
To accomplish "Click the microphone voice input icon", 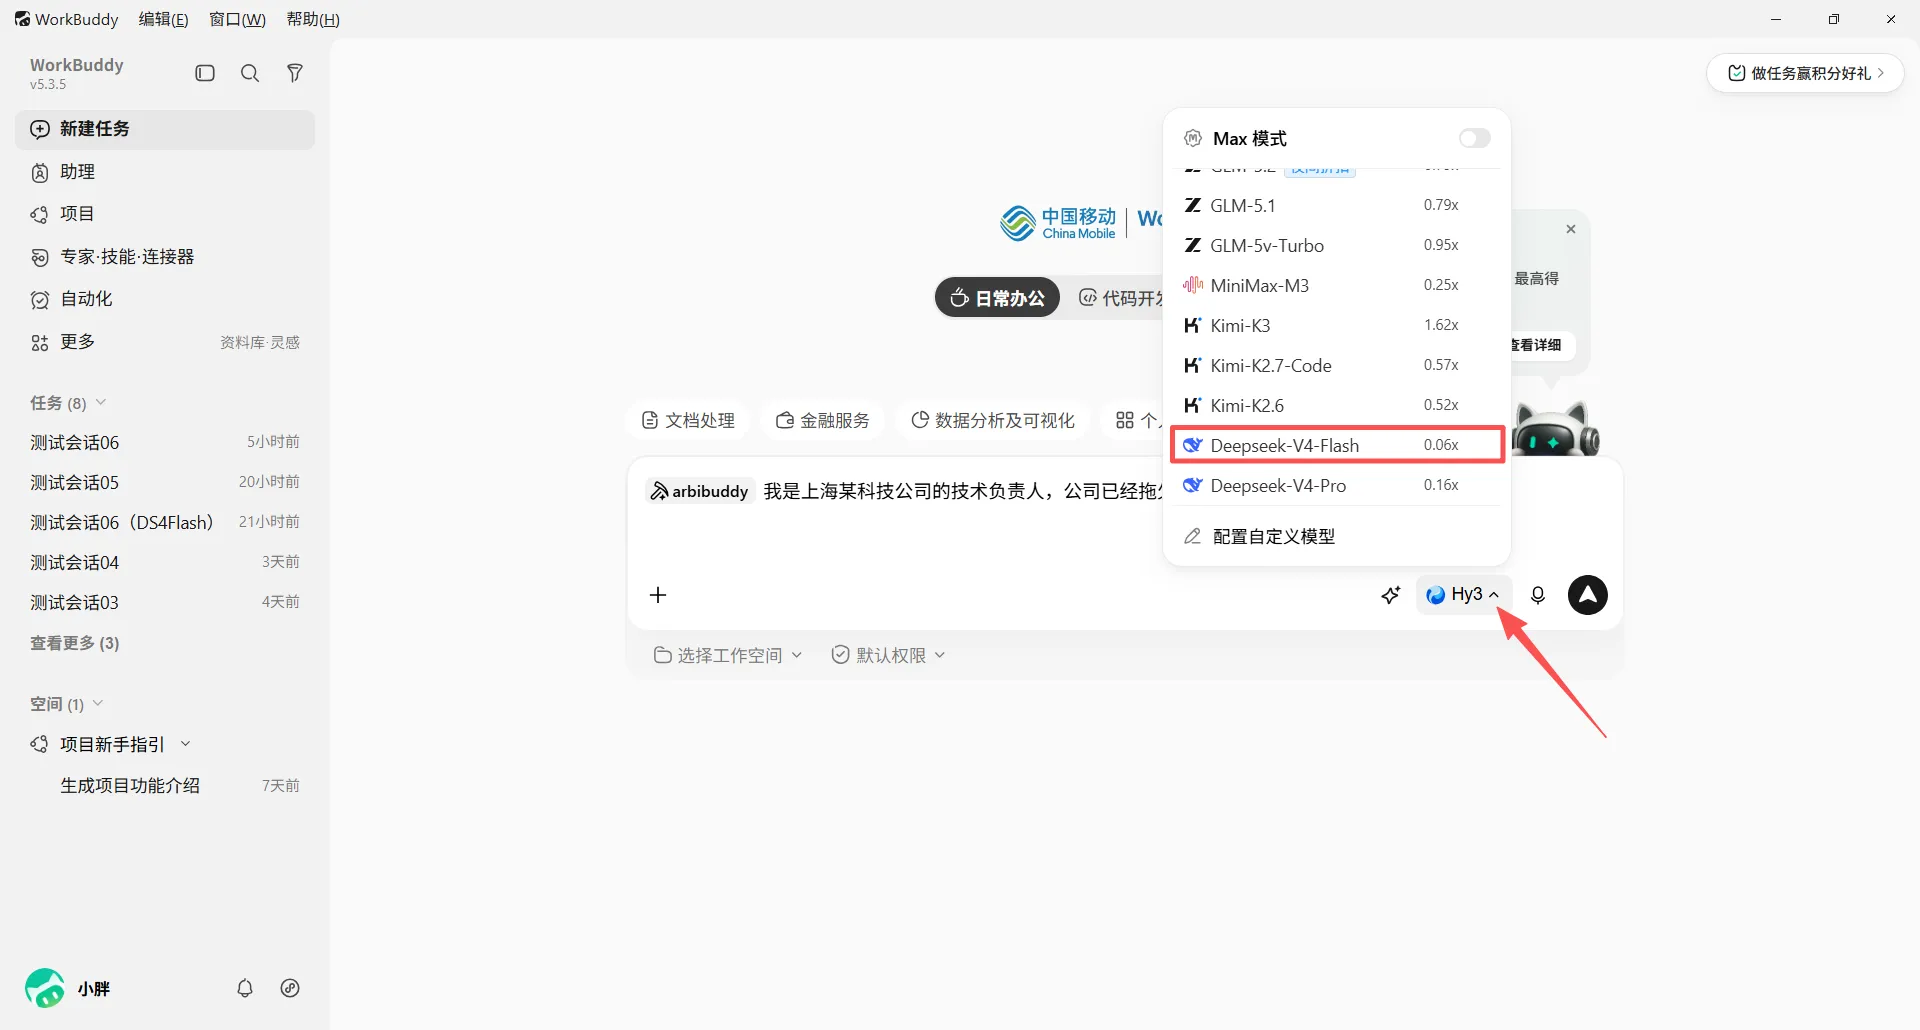I will [1538, 595].
